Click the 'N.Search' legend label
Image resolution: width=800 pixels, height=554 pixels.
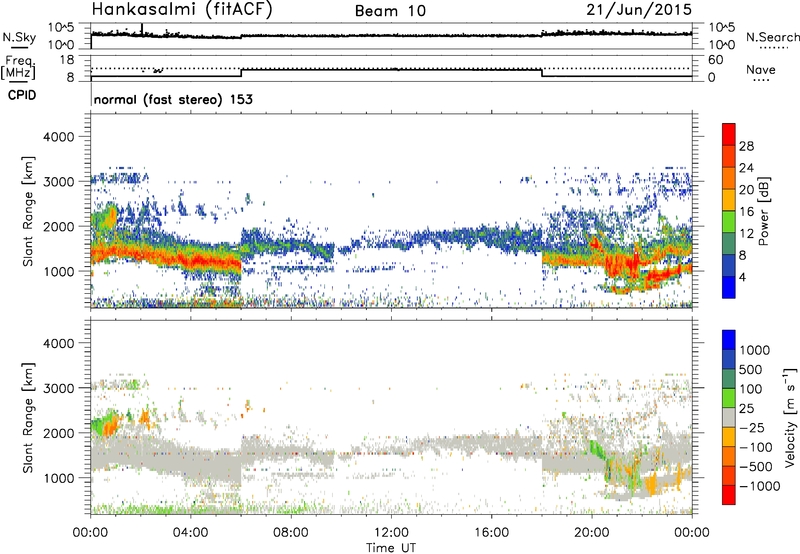click(x=772, y=37)
